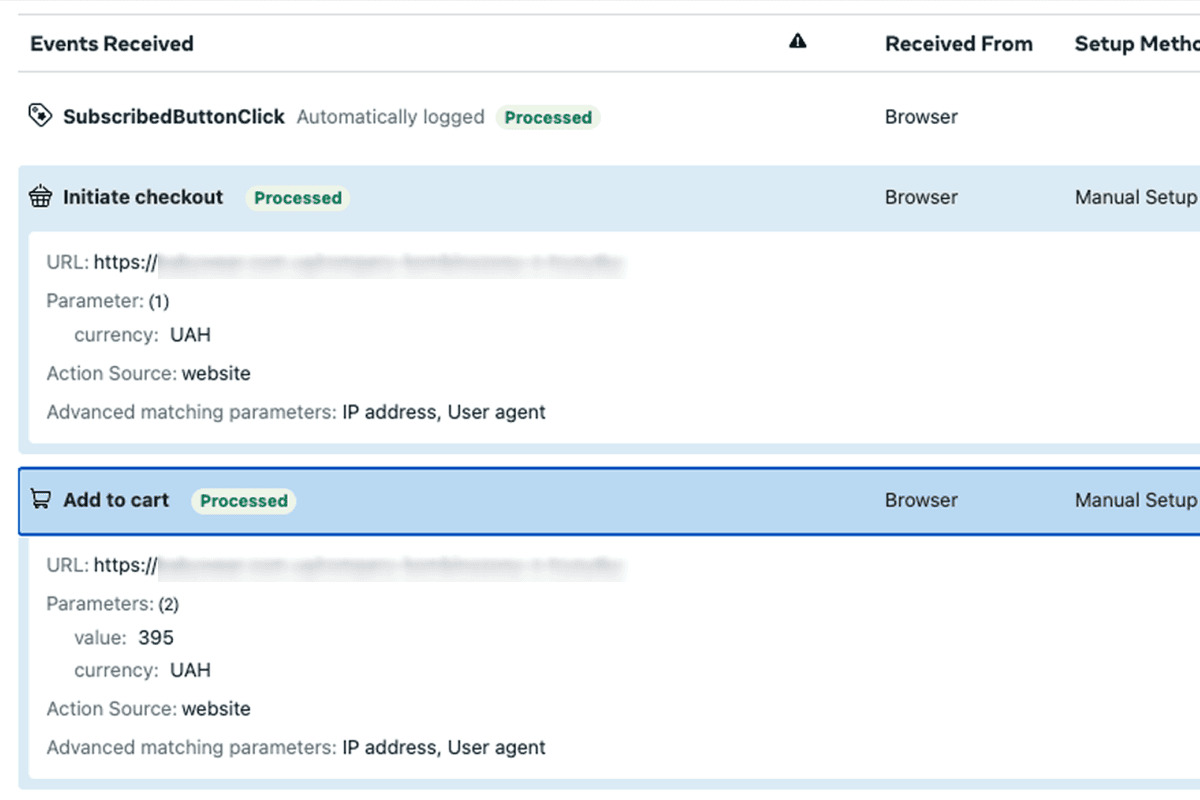
Task: Click the warning triangle column icon
Action: pos(797,41)
